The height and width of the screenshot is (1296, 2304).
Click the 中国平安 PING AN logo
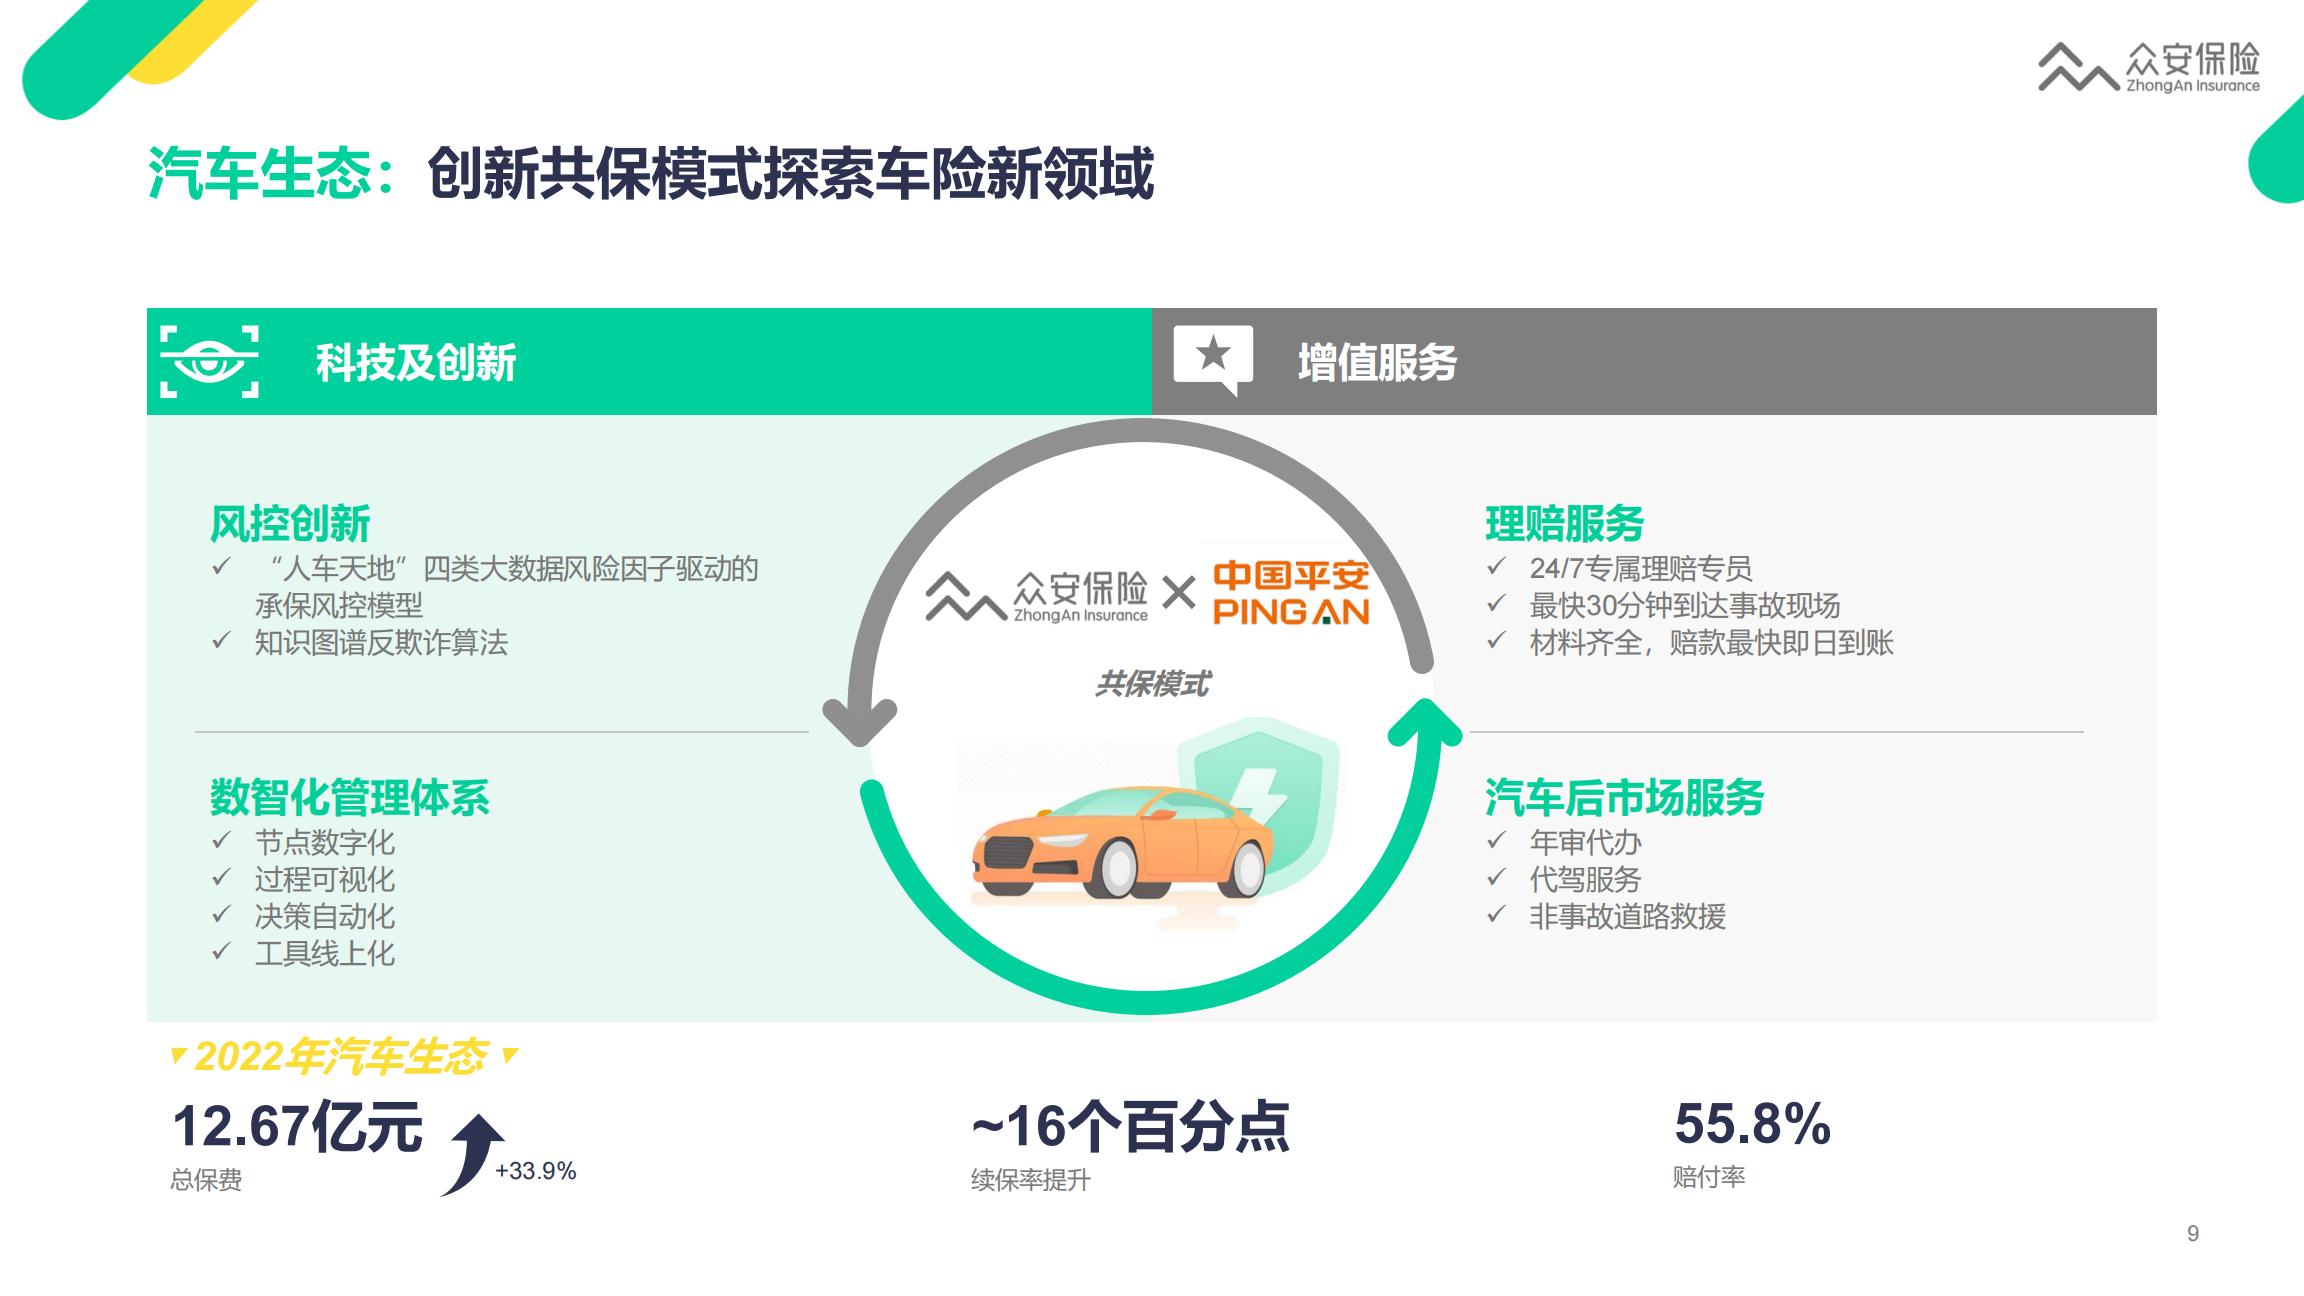[x=1291, y=593]
